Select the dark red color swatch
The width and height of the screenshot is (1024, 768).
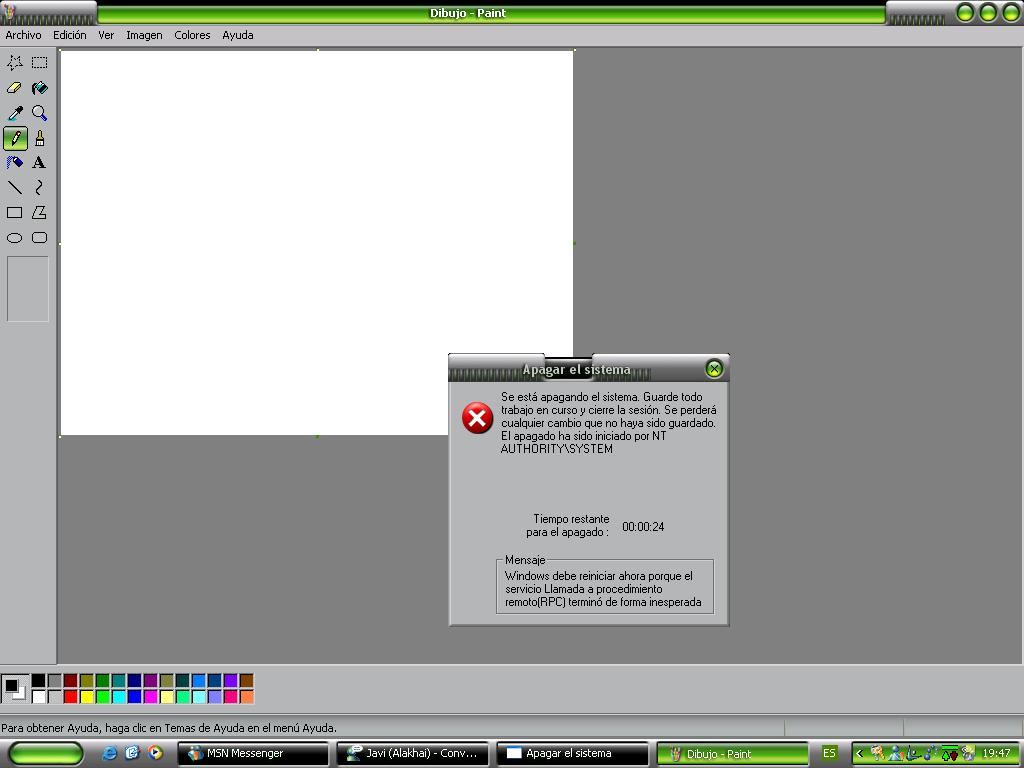click(71, 681)
